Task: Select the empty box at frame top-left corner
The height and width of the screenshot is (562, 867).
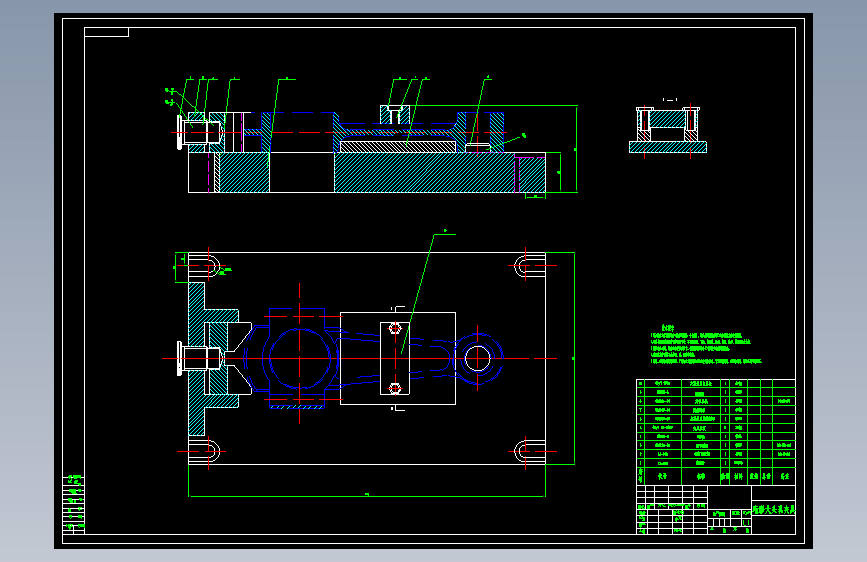Action: (107, 32)
